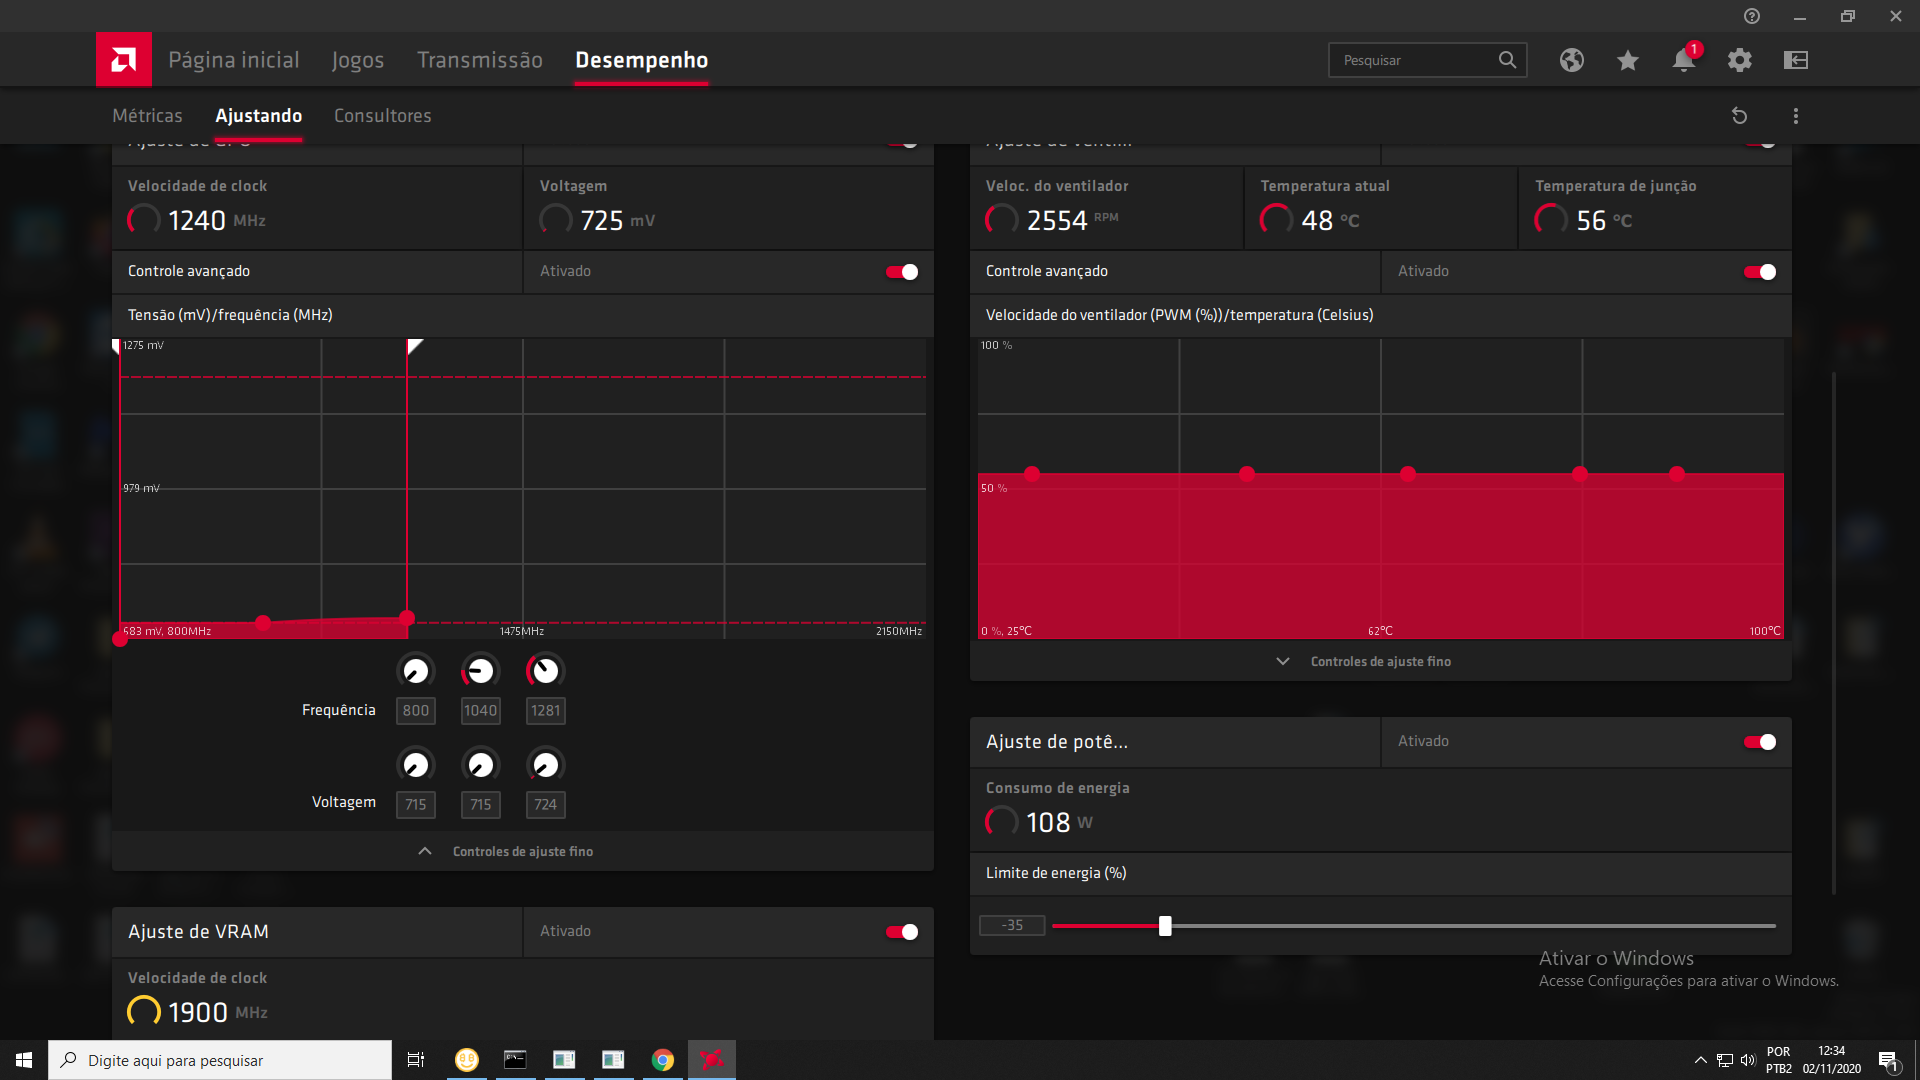The width and height of the screenshot is (1920, 1080).
Task: Open the Transmissão tab
Action: (x=480, y=60)
